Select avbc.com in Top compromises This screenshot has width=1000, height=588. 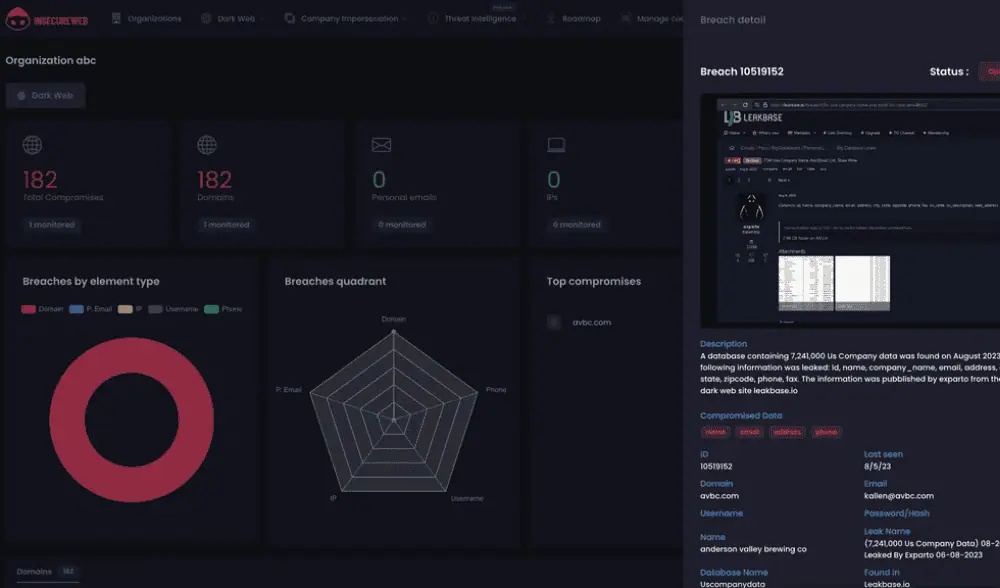pyautogui.click(x=592, y=322)
